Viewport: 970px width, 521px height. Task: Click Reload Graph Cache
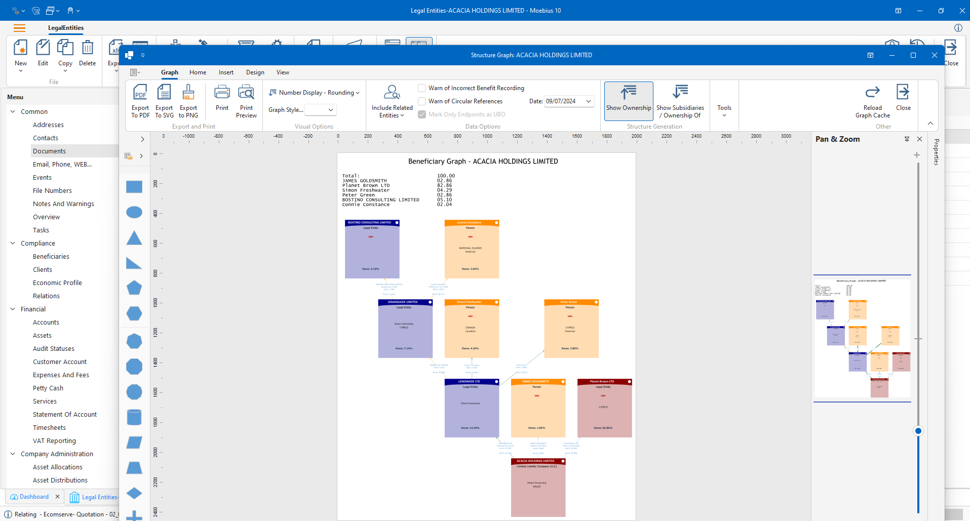[872, 101]
